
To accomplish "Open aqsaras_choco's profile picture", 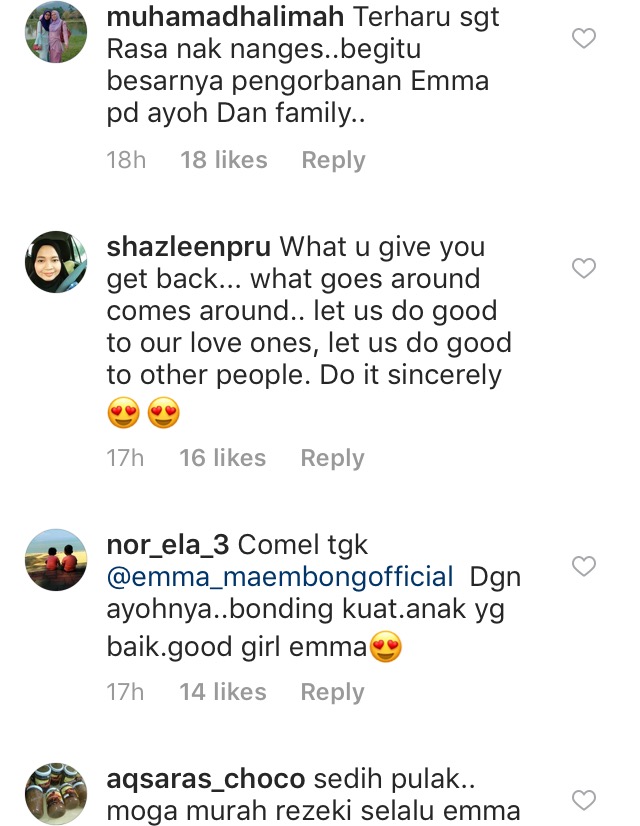I will point(56,792).
